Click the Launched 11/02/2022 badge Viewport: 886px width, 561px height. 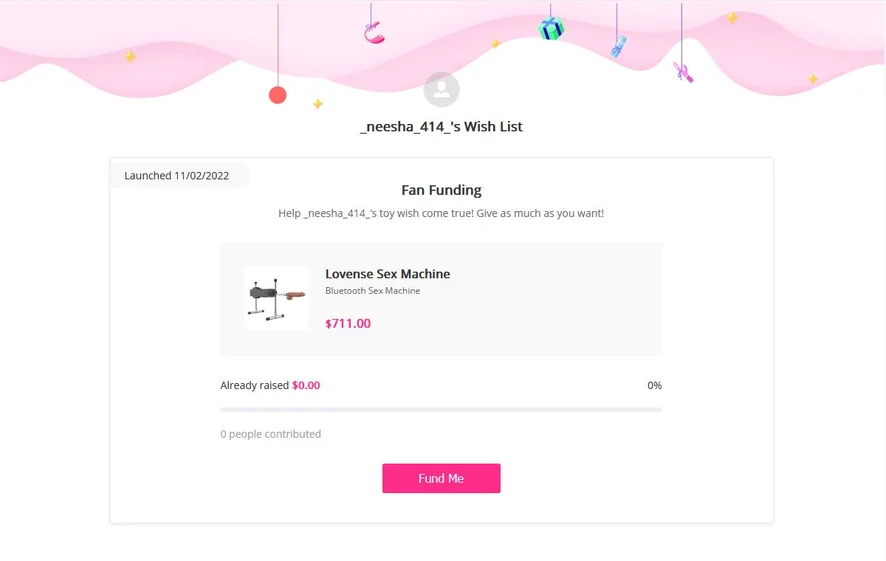point(177,176)
